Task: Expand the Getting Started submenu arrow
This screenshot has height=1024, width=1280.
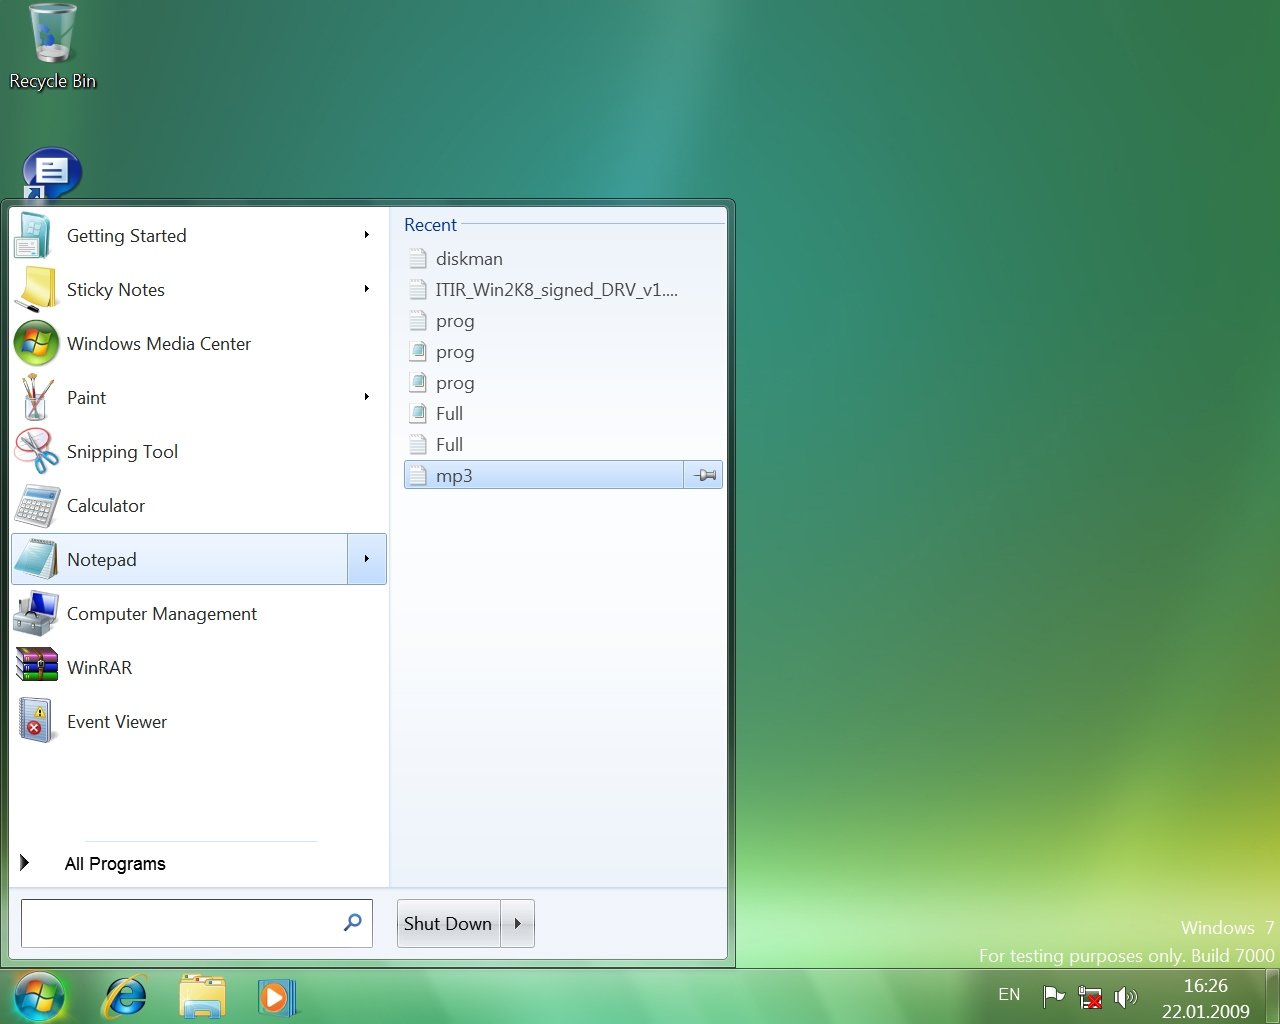Action: tap(367, 235)
